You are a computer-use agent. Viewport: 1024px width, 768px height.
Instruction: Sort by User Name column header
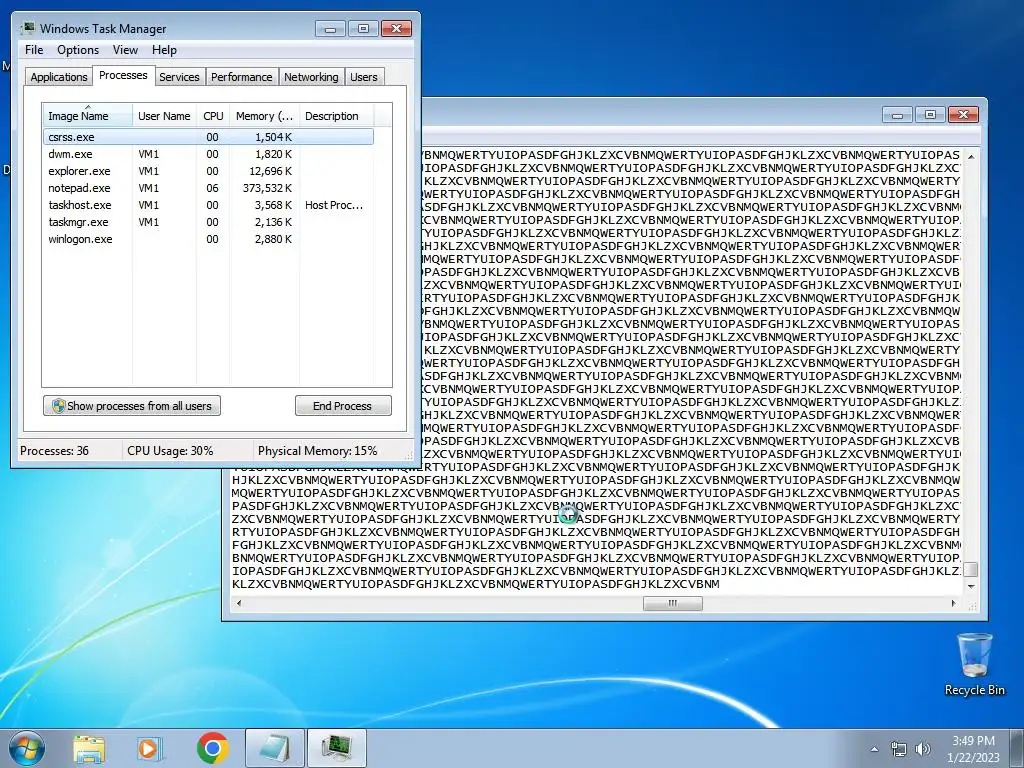click(x=164, y=116)
